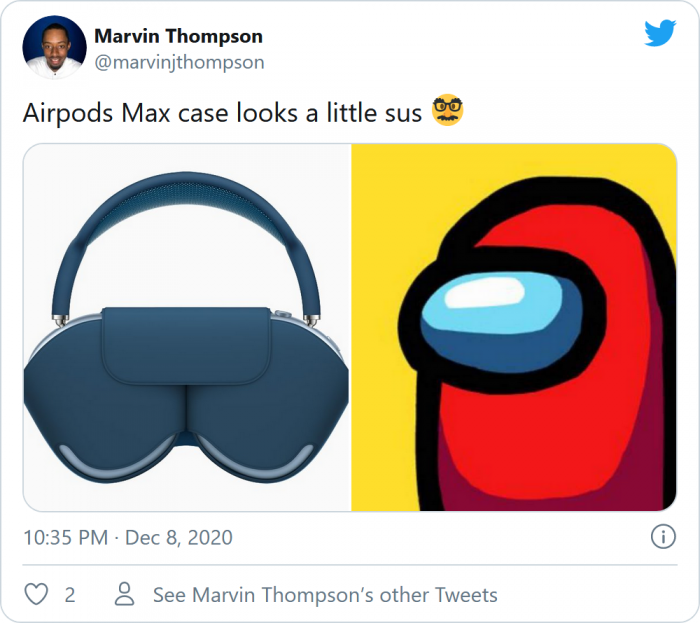The height and width of the screenshot is (623, 700).
Task: Click the disguised face emoji
Action: coord(447,110)
